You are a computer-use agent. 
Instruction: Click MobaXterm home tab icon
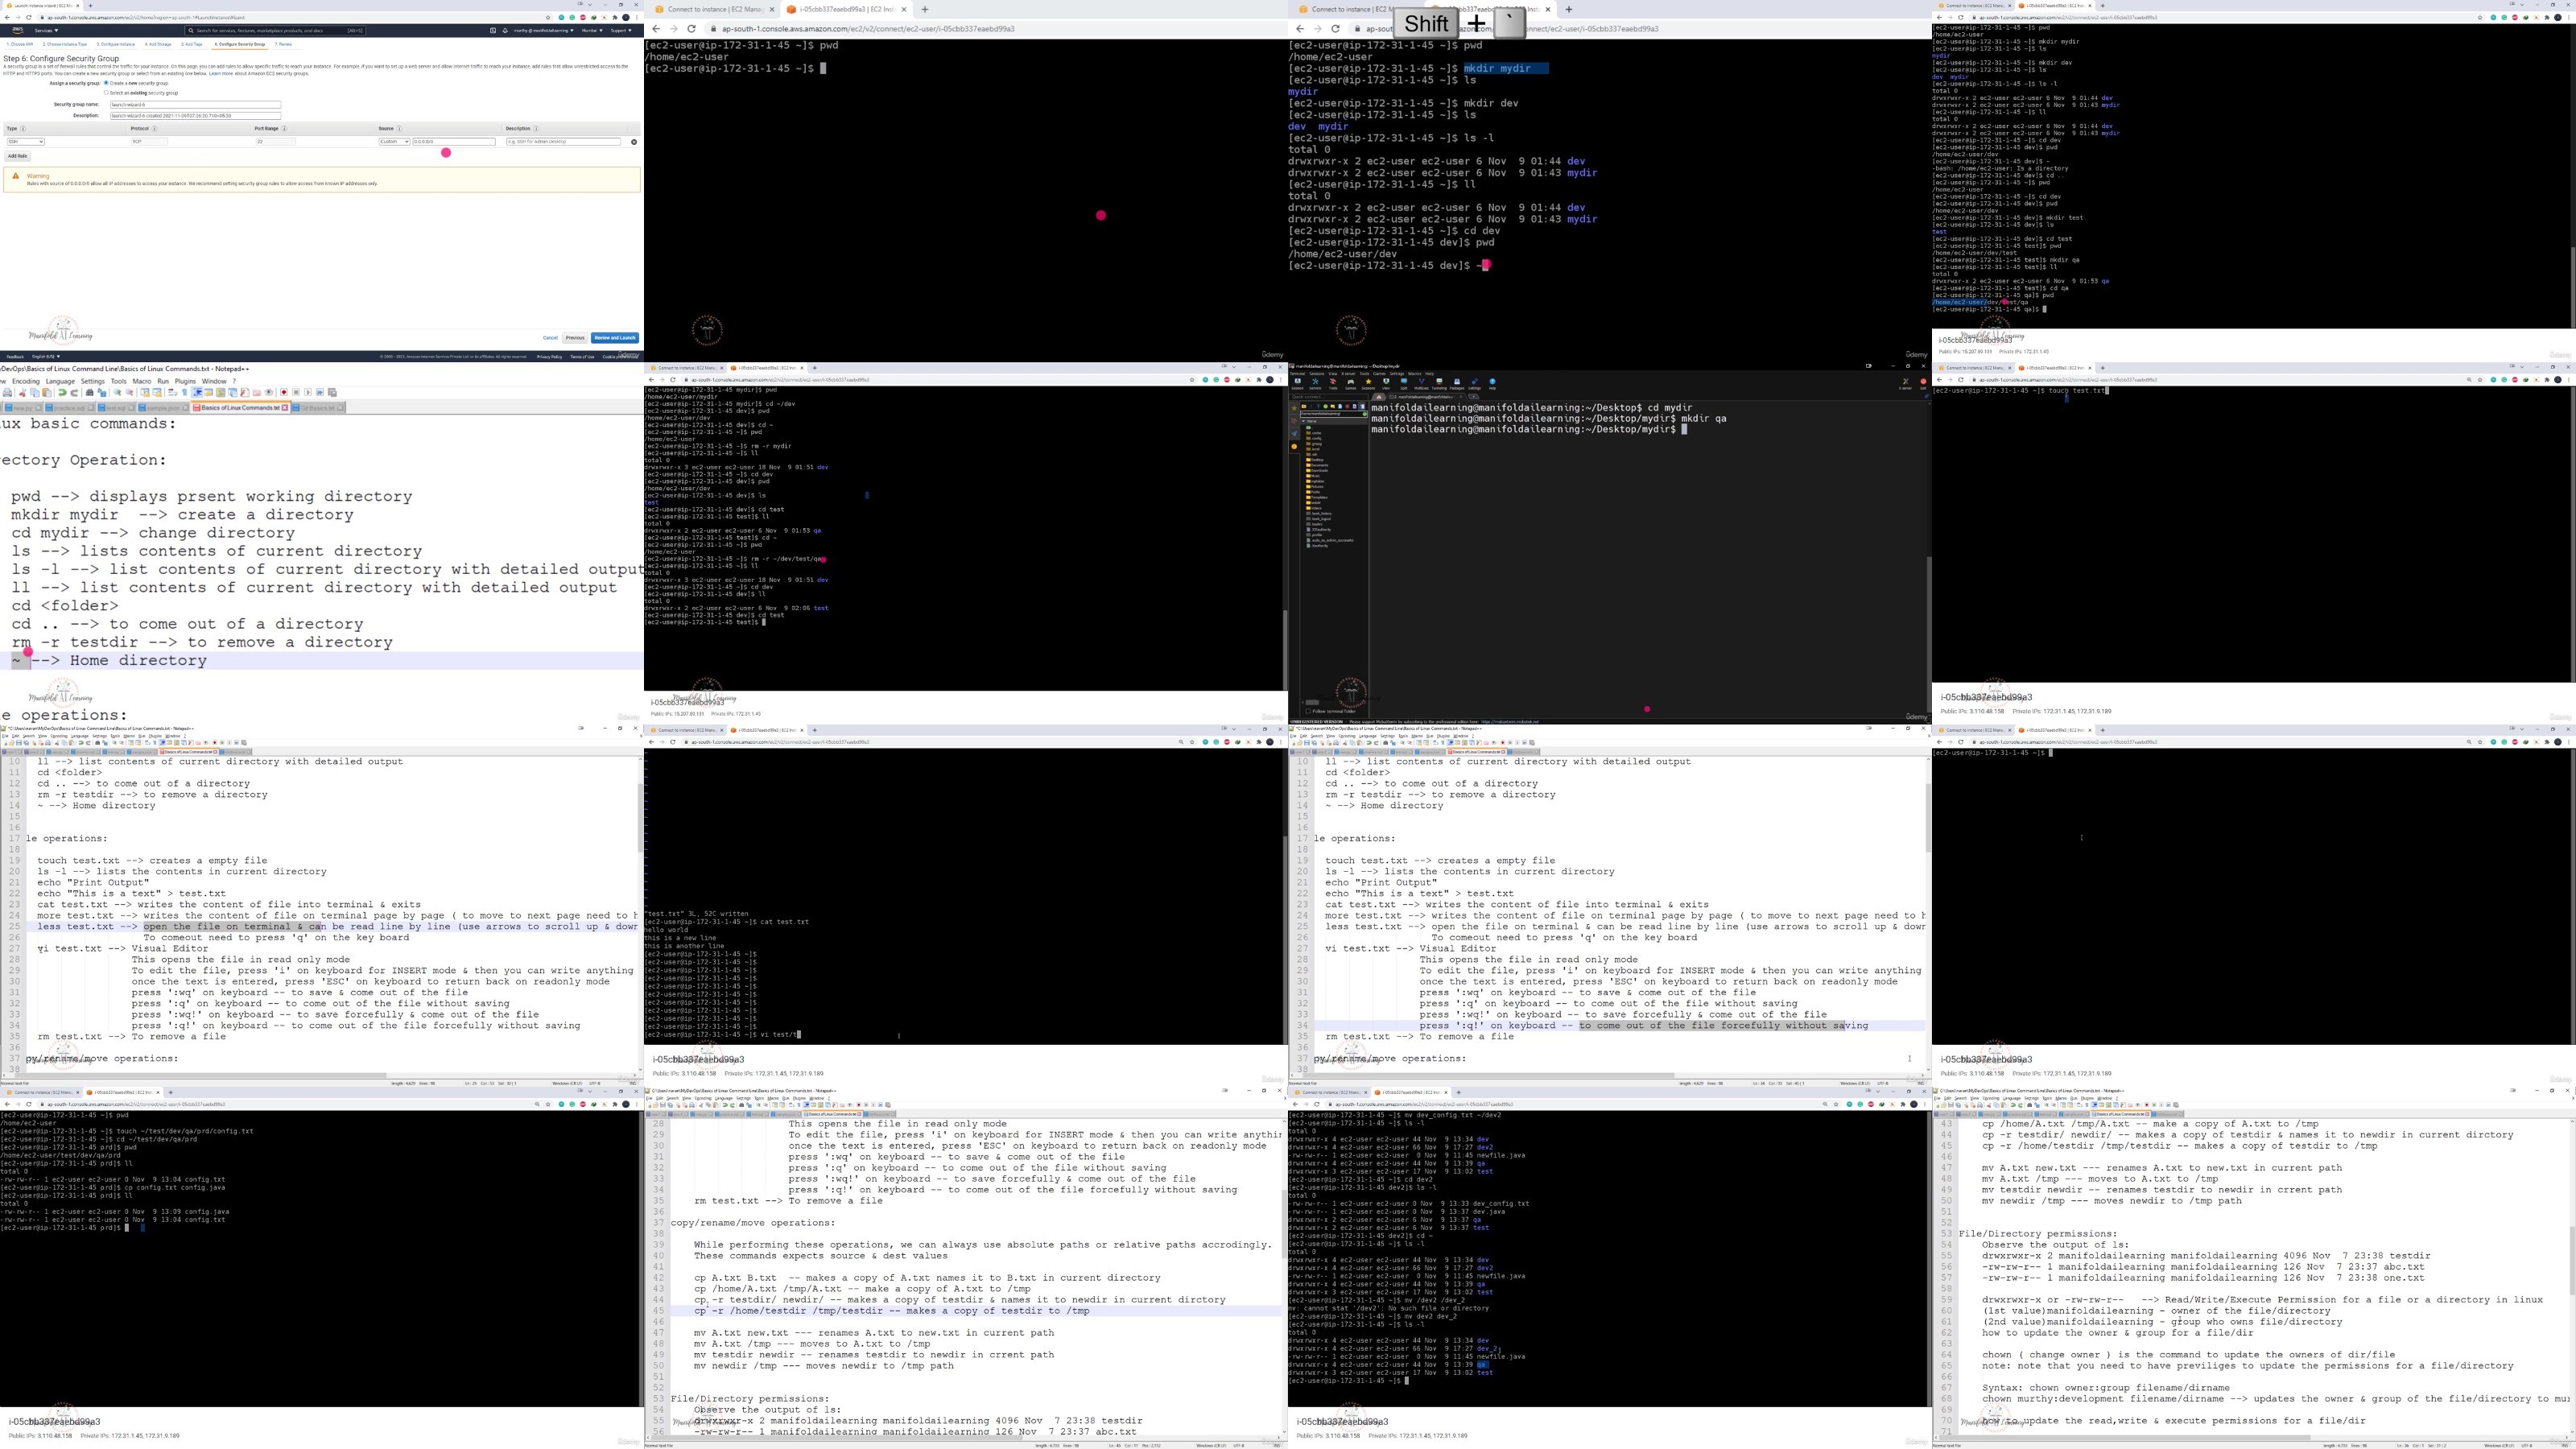pos(1380,397)
